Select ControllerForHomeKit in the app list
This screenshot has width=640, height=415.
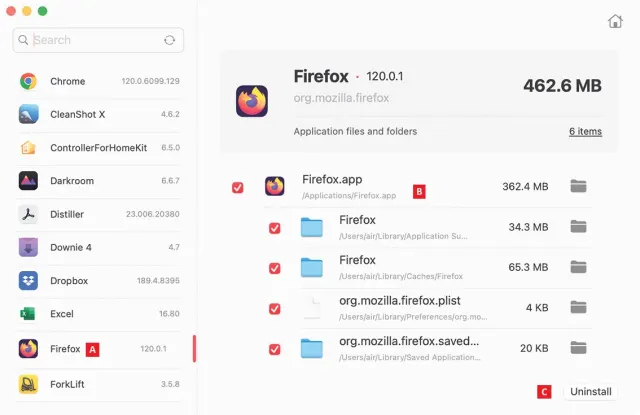tap(99, 148)
